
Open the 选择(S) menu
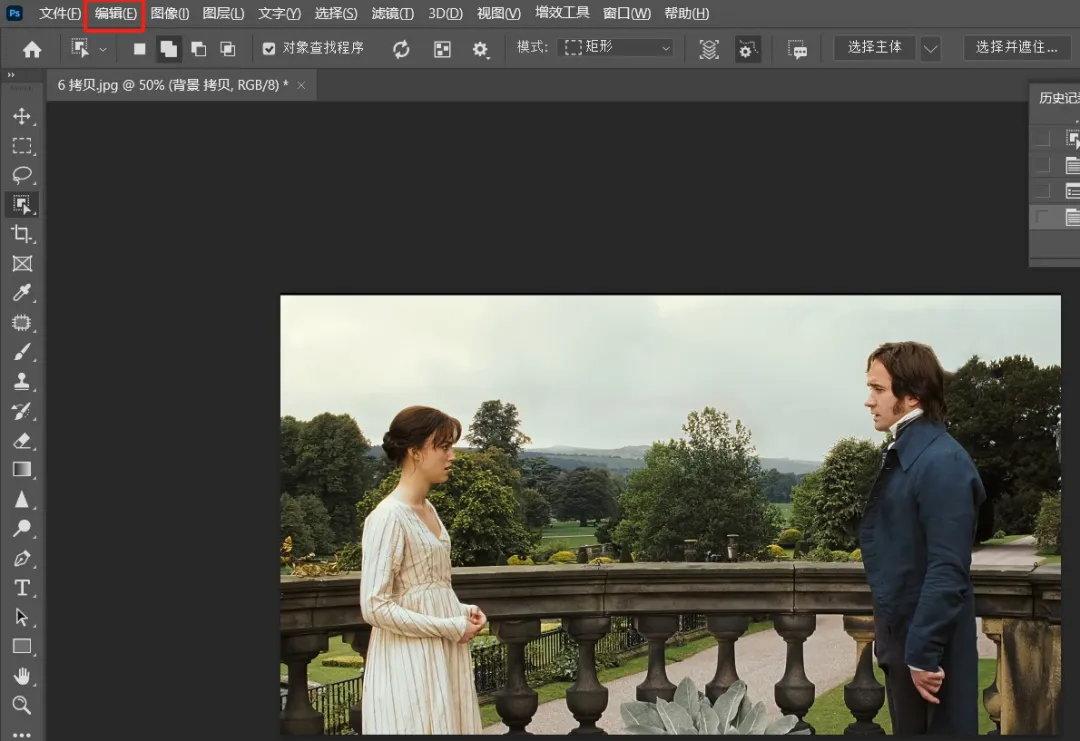[x=335, y=13]
